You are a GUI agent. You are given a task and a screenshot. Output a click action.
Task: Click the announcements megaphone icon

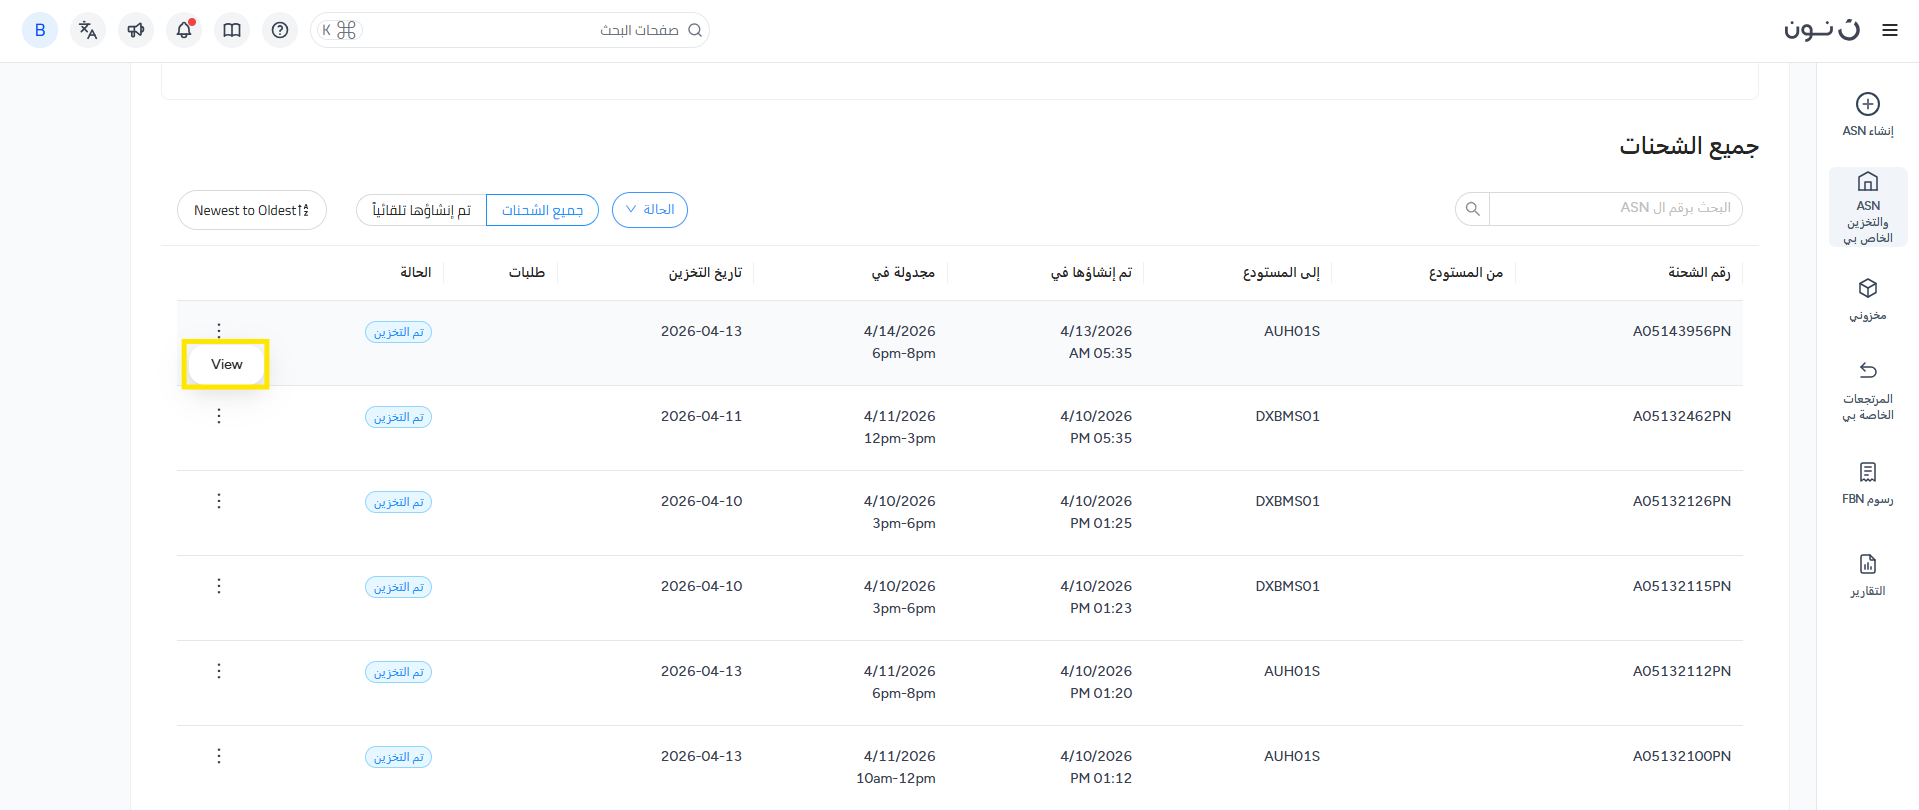pos(136,30)
